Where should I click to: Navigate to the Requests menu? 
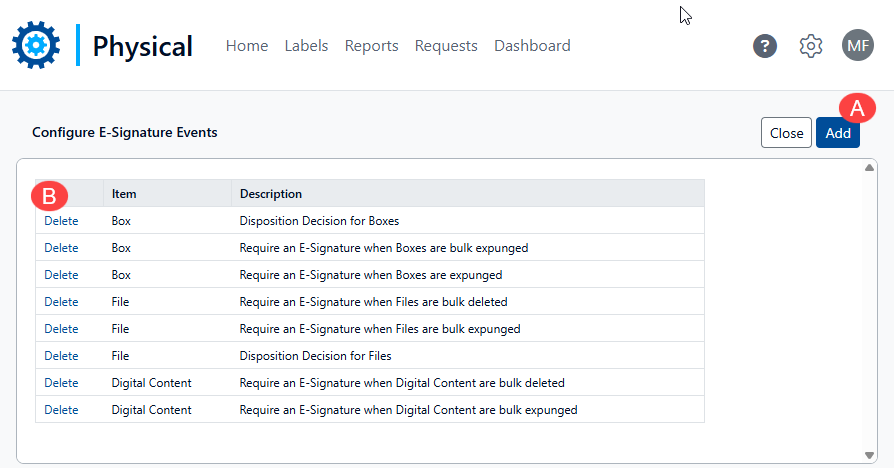pyautogui.click(x=446, y=46)
